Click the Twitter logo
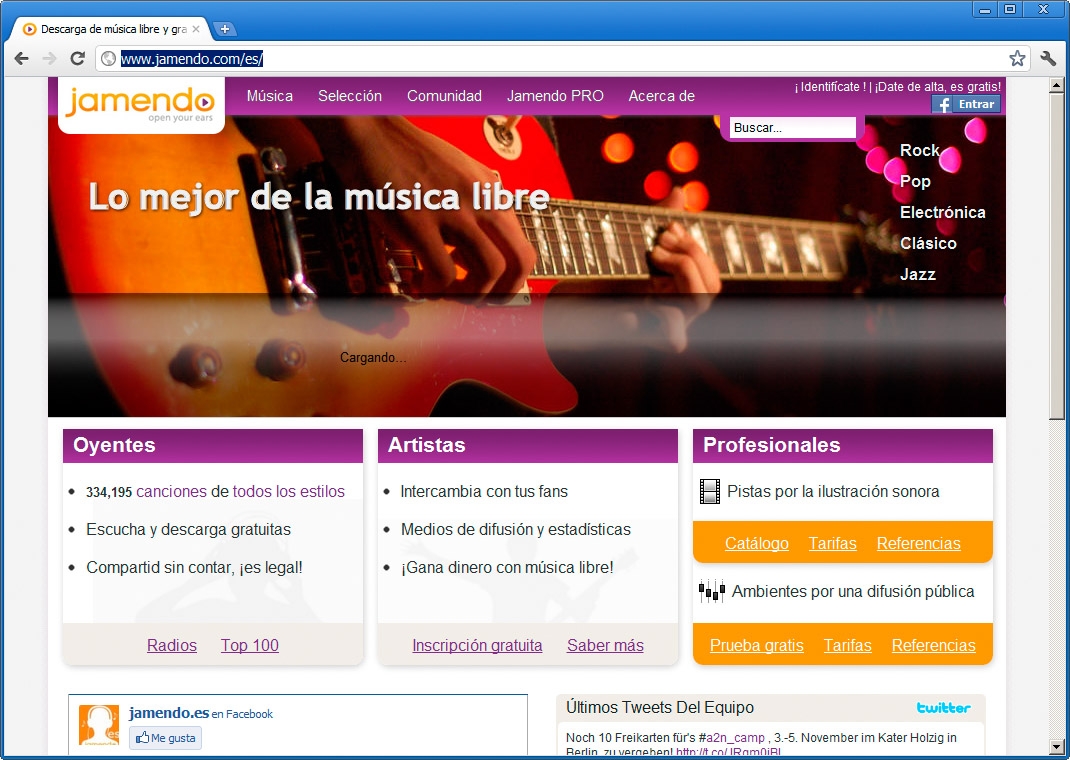The height and width of the screenshot is (760, 1070). click(944, 707)
